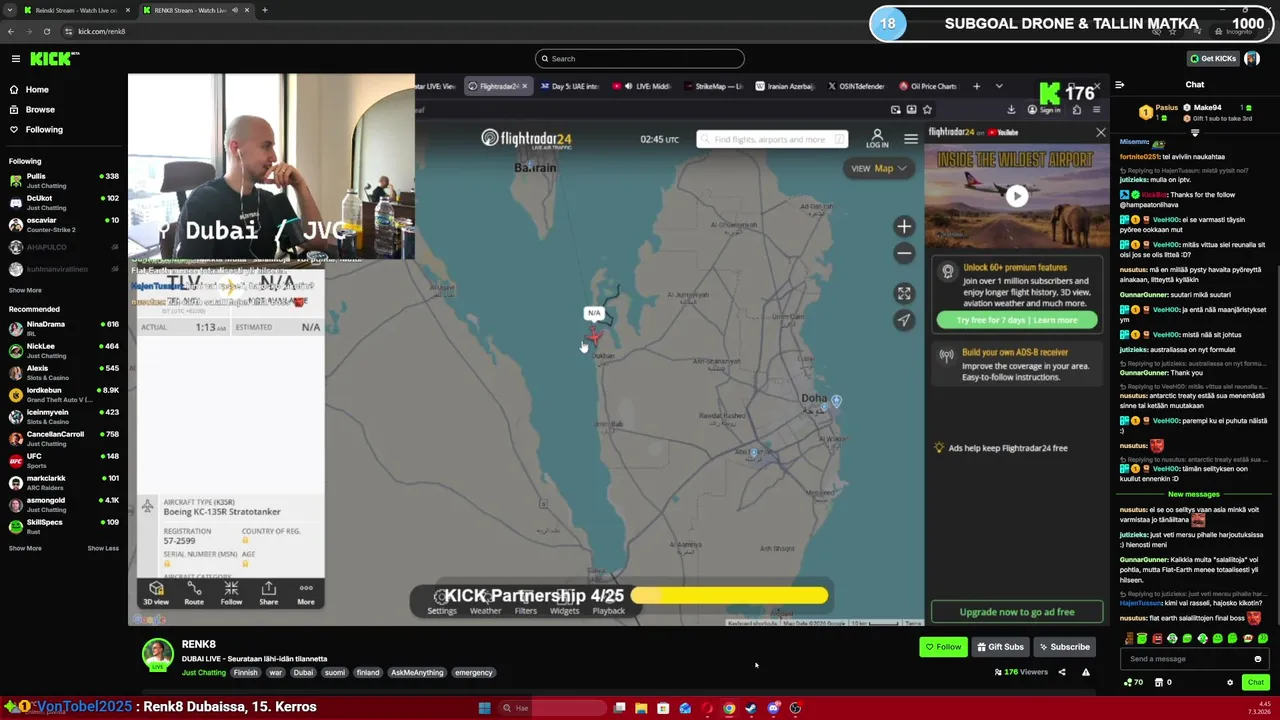Click Find flights, airports search box
Screen dimensions: 1280x720
[772, 139]
